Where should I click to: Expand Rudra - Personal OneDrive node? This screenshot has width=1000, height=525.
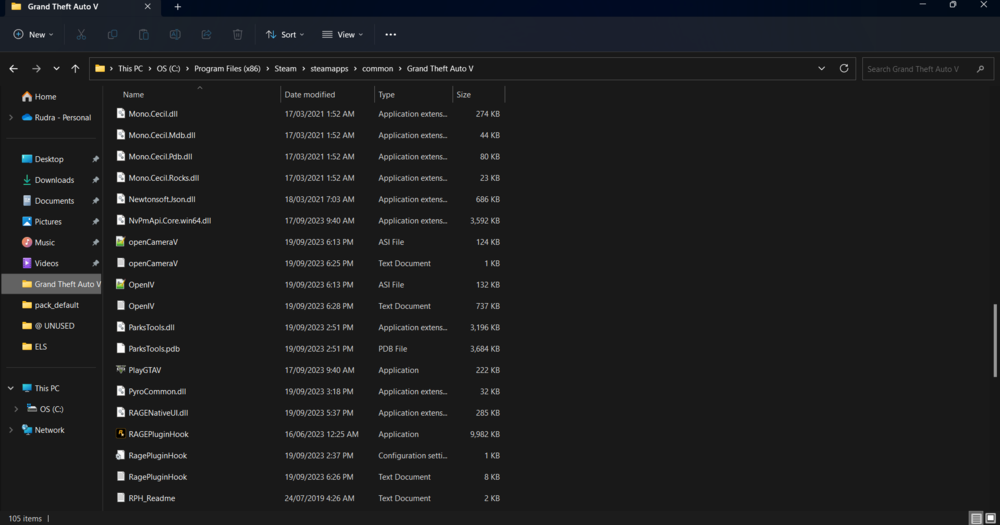[x=11, y=117]
